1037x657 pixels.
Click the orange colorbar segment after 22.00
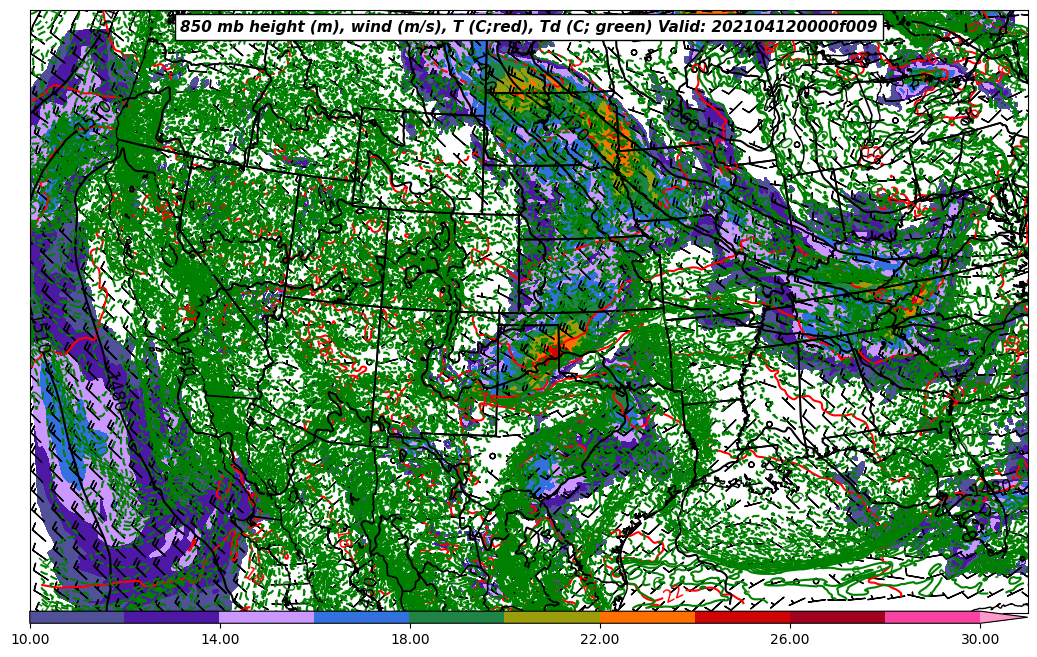647,617
